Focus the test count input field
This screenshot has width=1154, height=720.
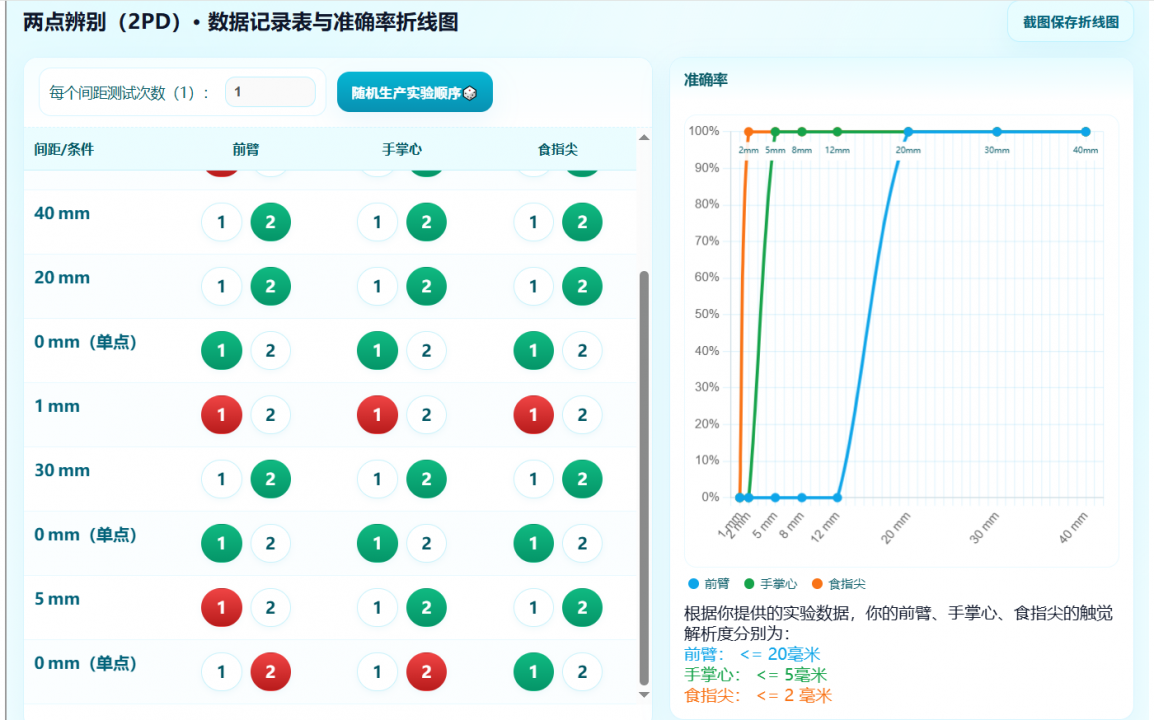point(270,92)
